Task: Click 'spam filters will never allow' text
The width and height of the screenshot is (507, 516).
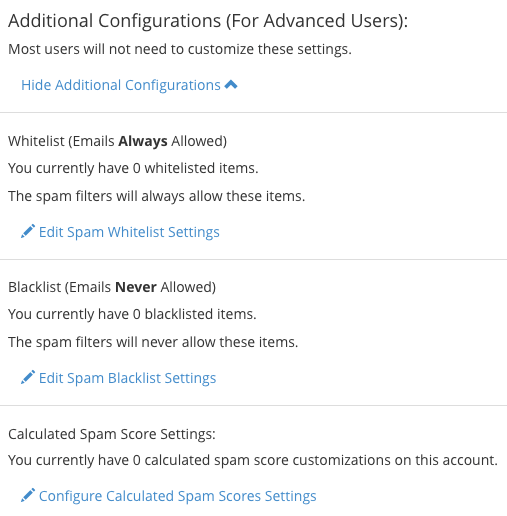Action: click(153, 342)
